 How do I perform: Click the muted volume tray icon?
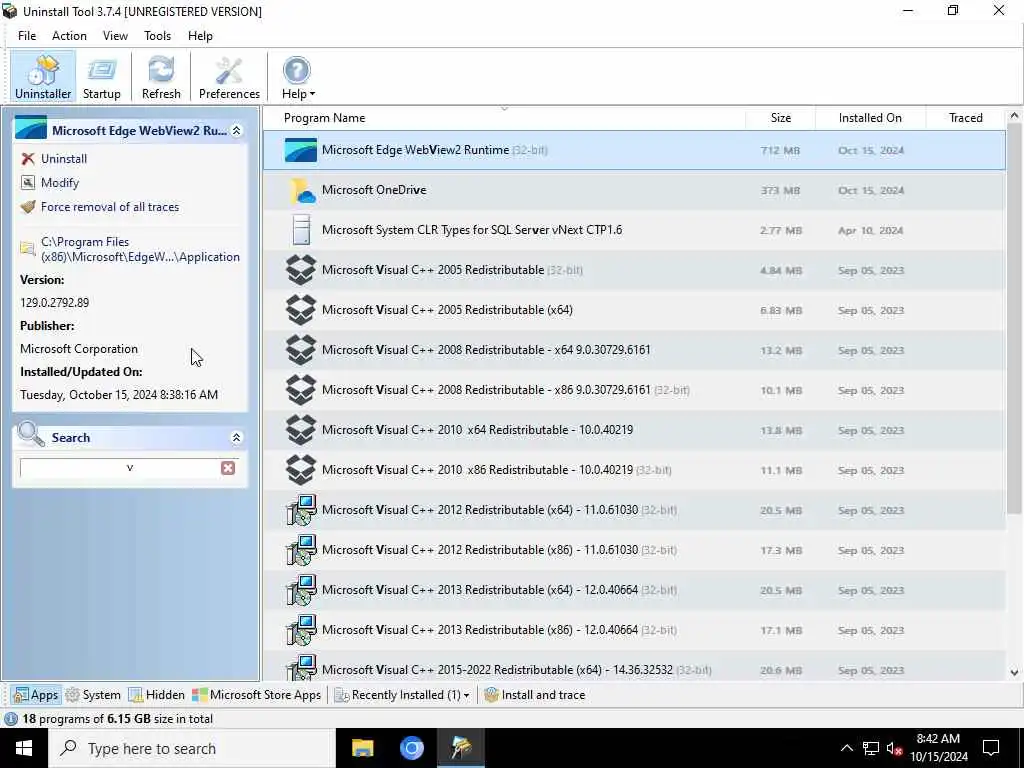pyautogui.click(x=895, y=748)
